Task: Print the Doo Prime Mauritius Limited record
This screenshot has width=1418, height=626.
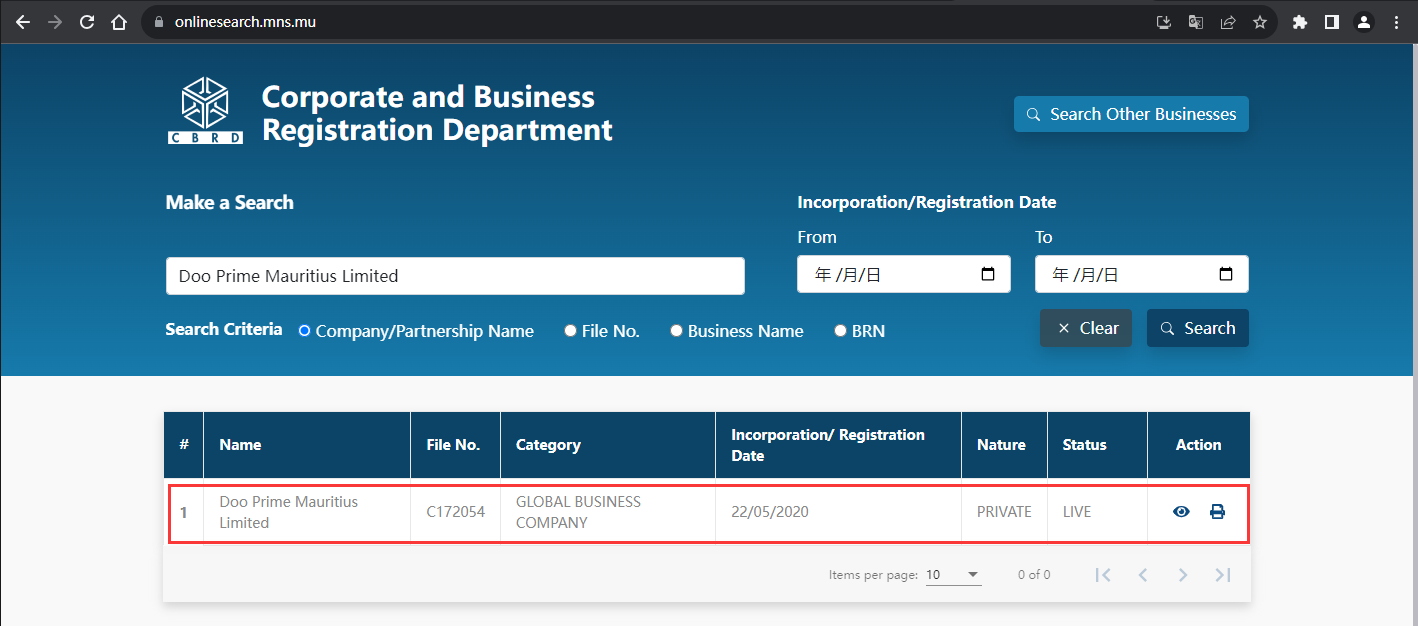Action: tap(1217, 512)
